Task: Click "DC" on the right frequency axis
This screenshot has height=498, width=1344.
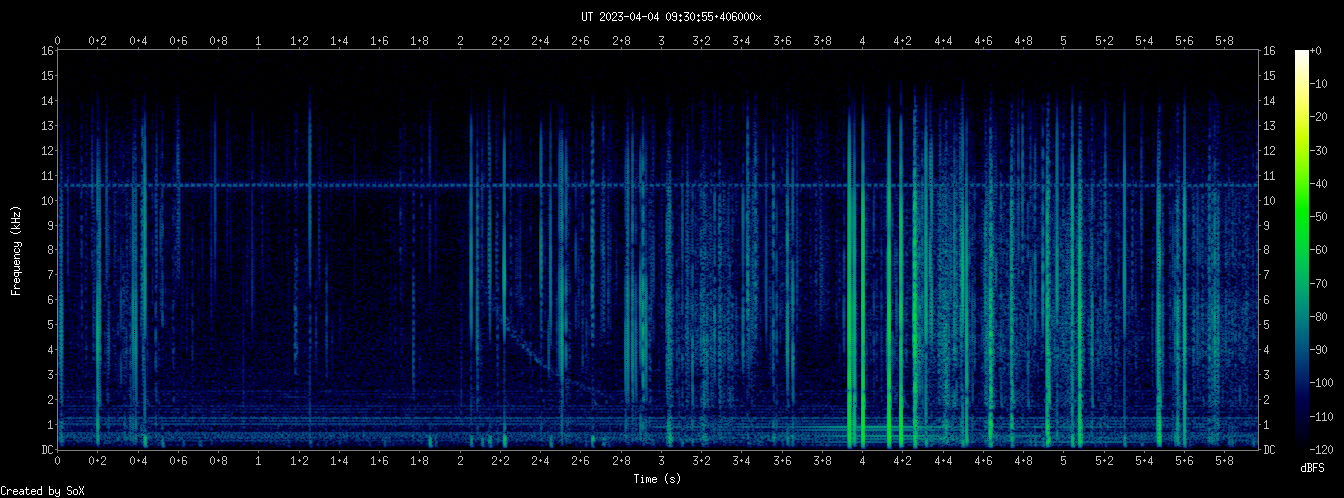Action: (1269, 450)
